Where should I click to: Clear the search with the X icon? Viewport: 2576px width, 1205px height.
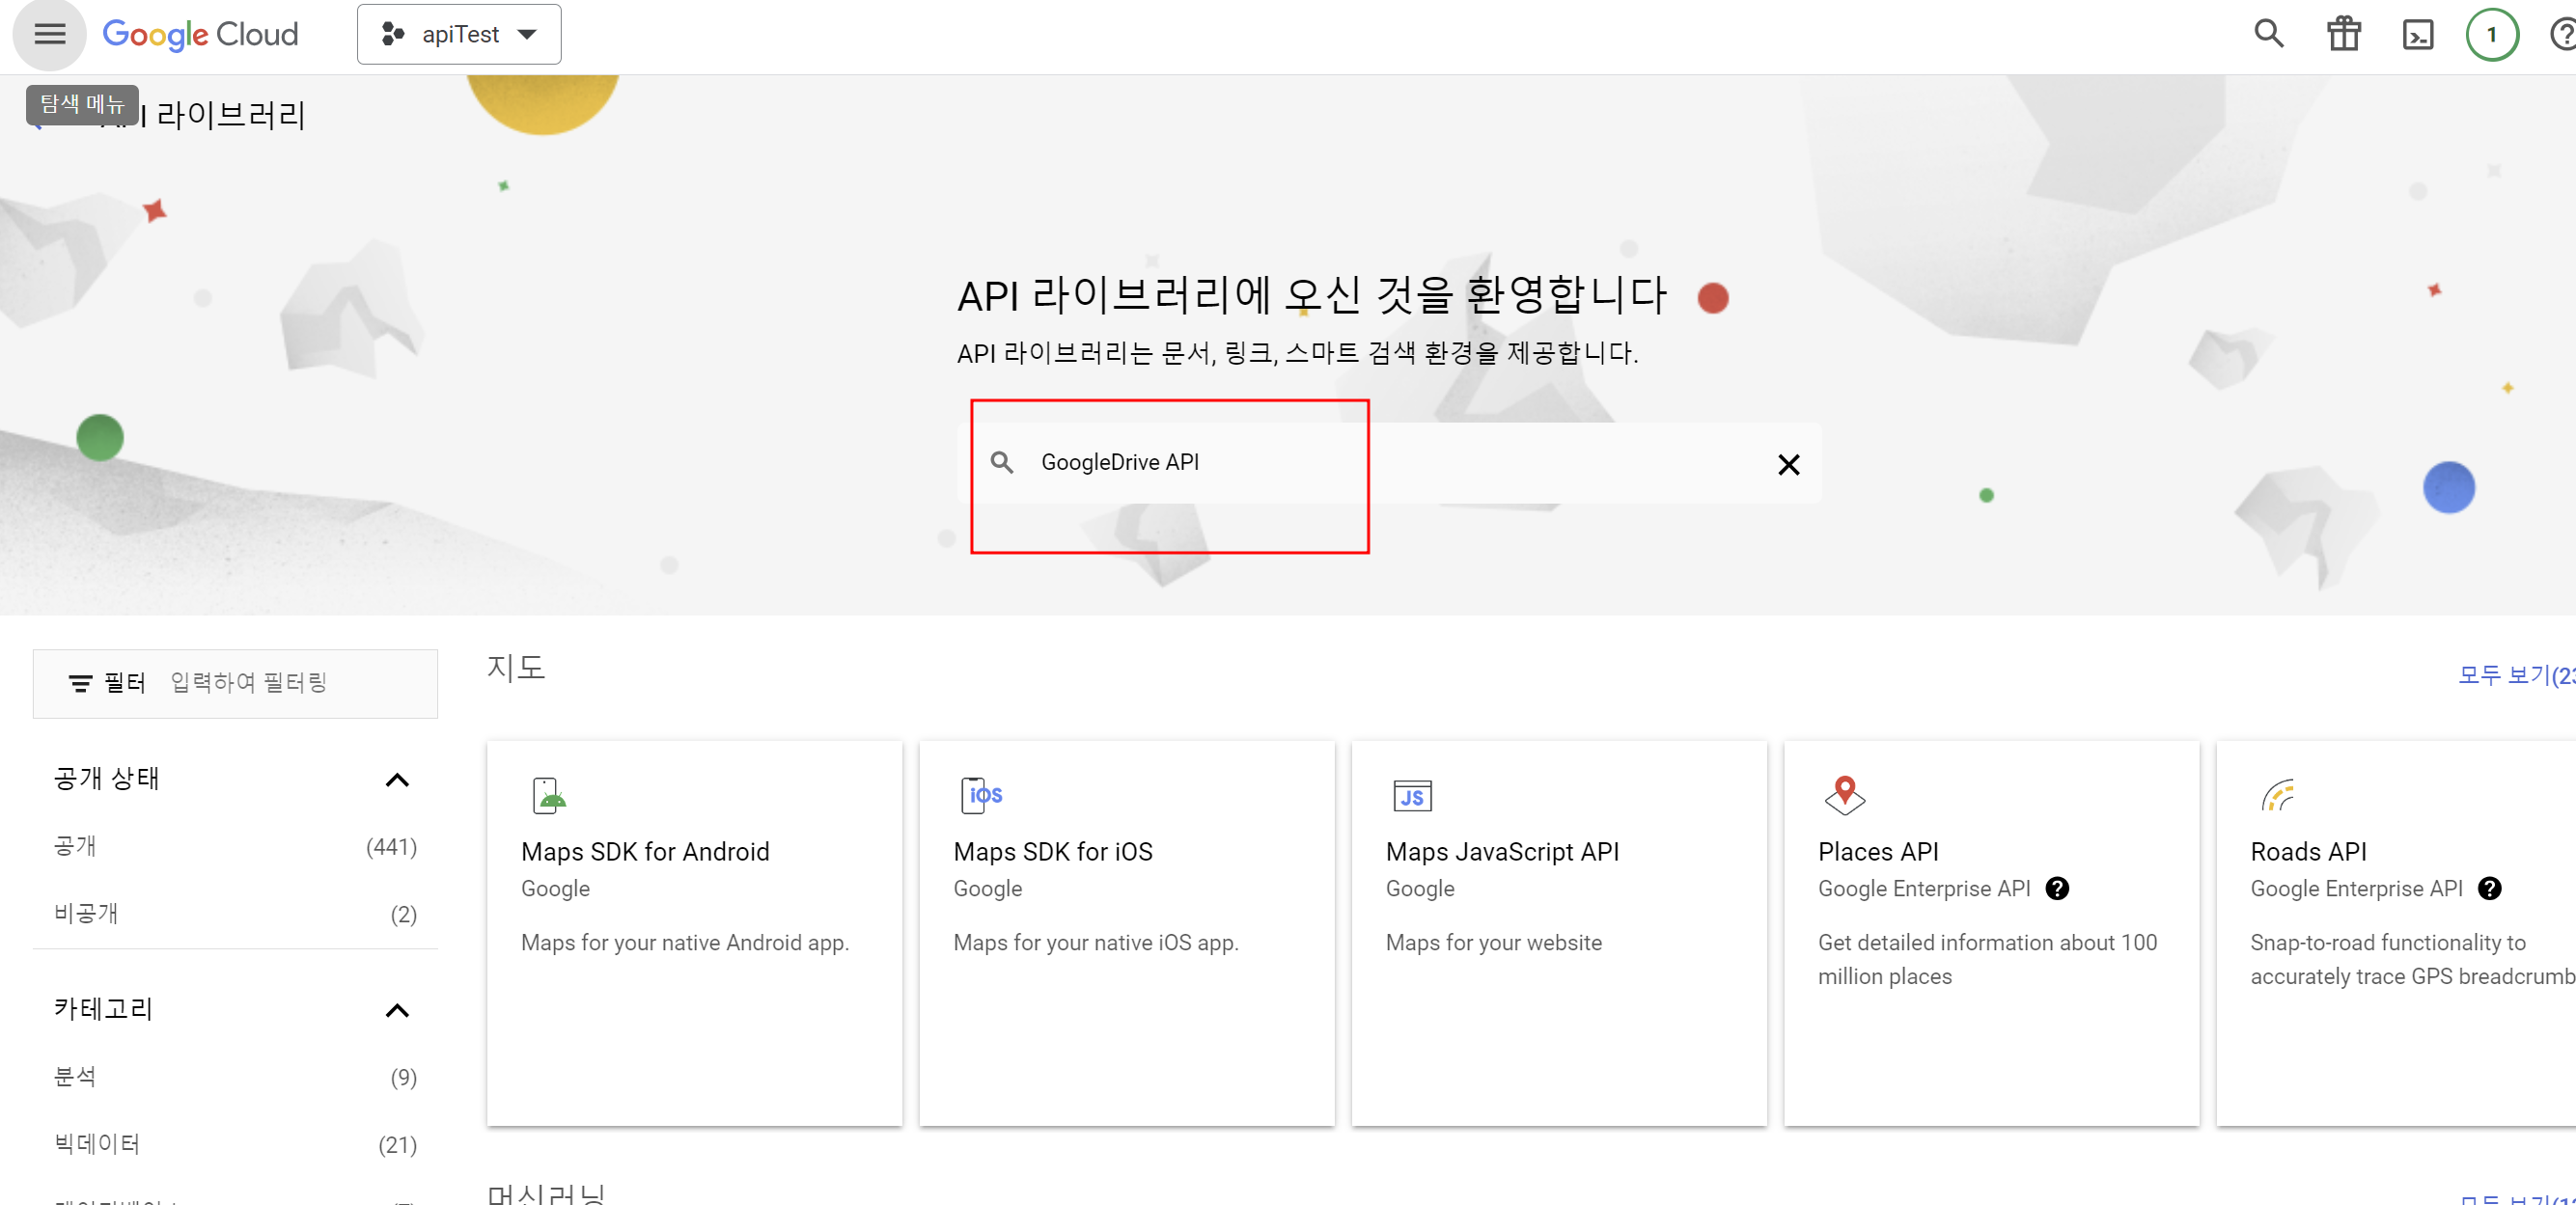click(1788, 465)
